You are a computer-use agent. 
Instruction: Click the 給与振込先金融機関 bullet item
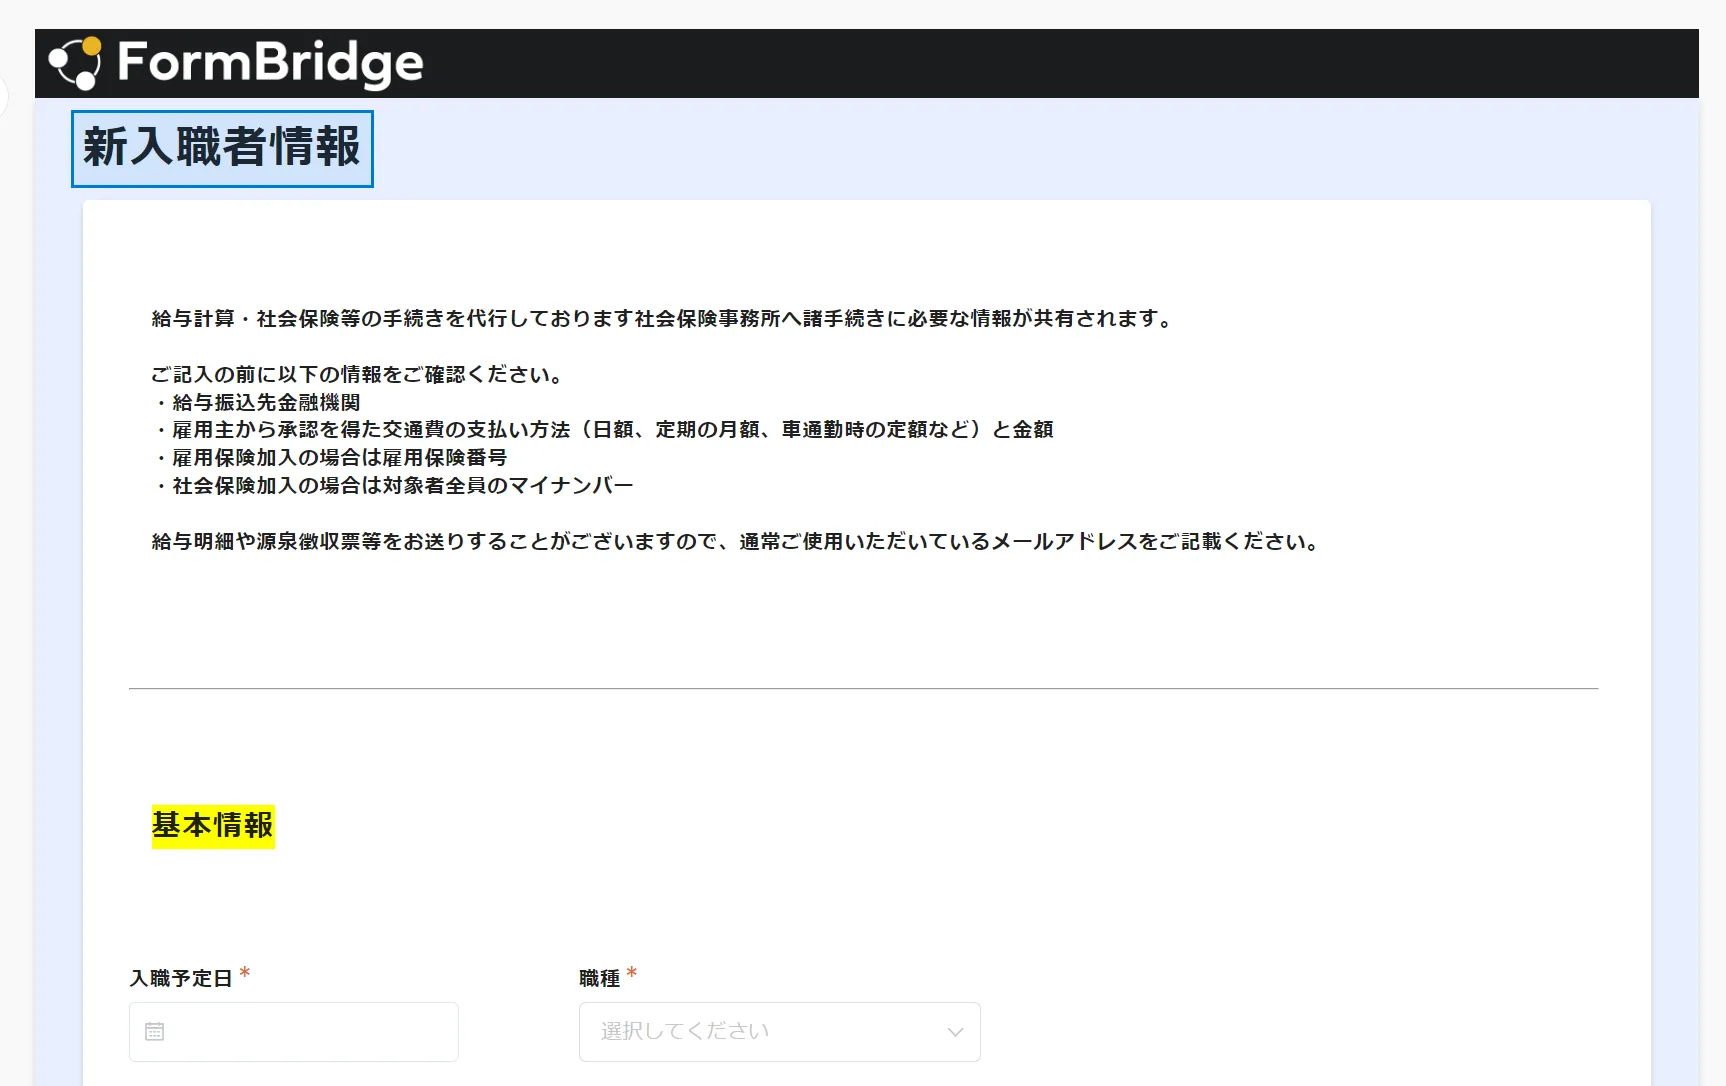pyautogui.click(x=265, y=402)
